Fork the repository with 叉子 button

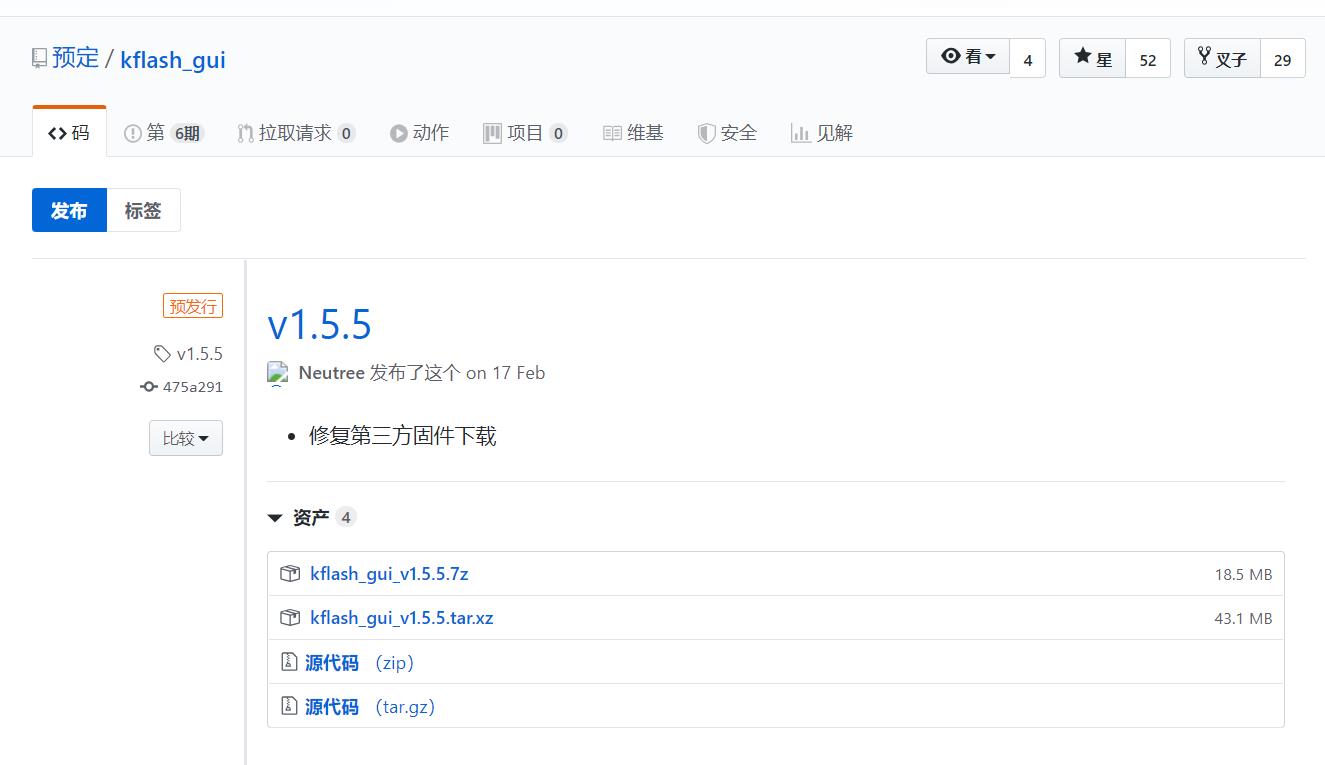coord(1222,58)
